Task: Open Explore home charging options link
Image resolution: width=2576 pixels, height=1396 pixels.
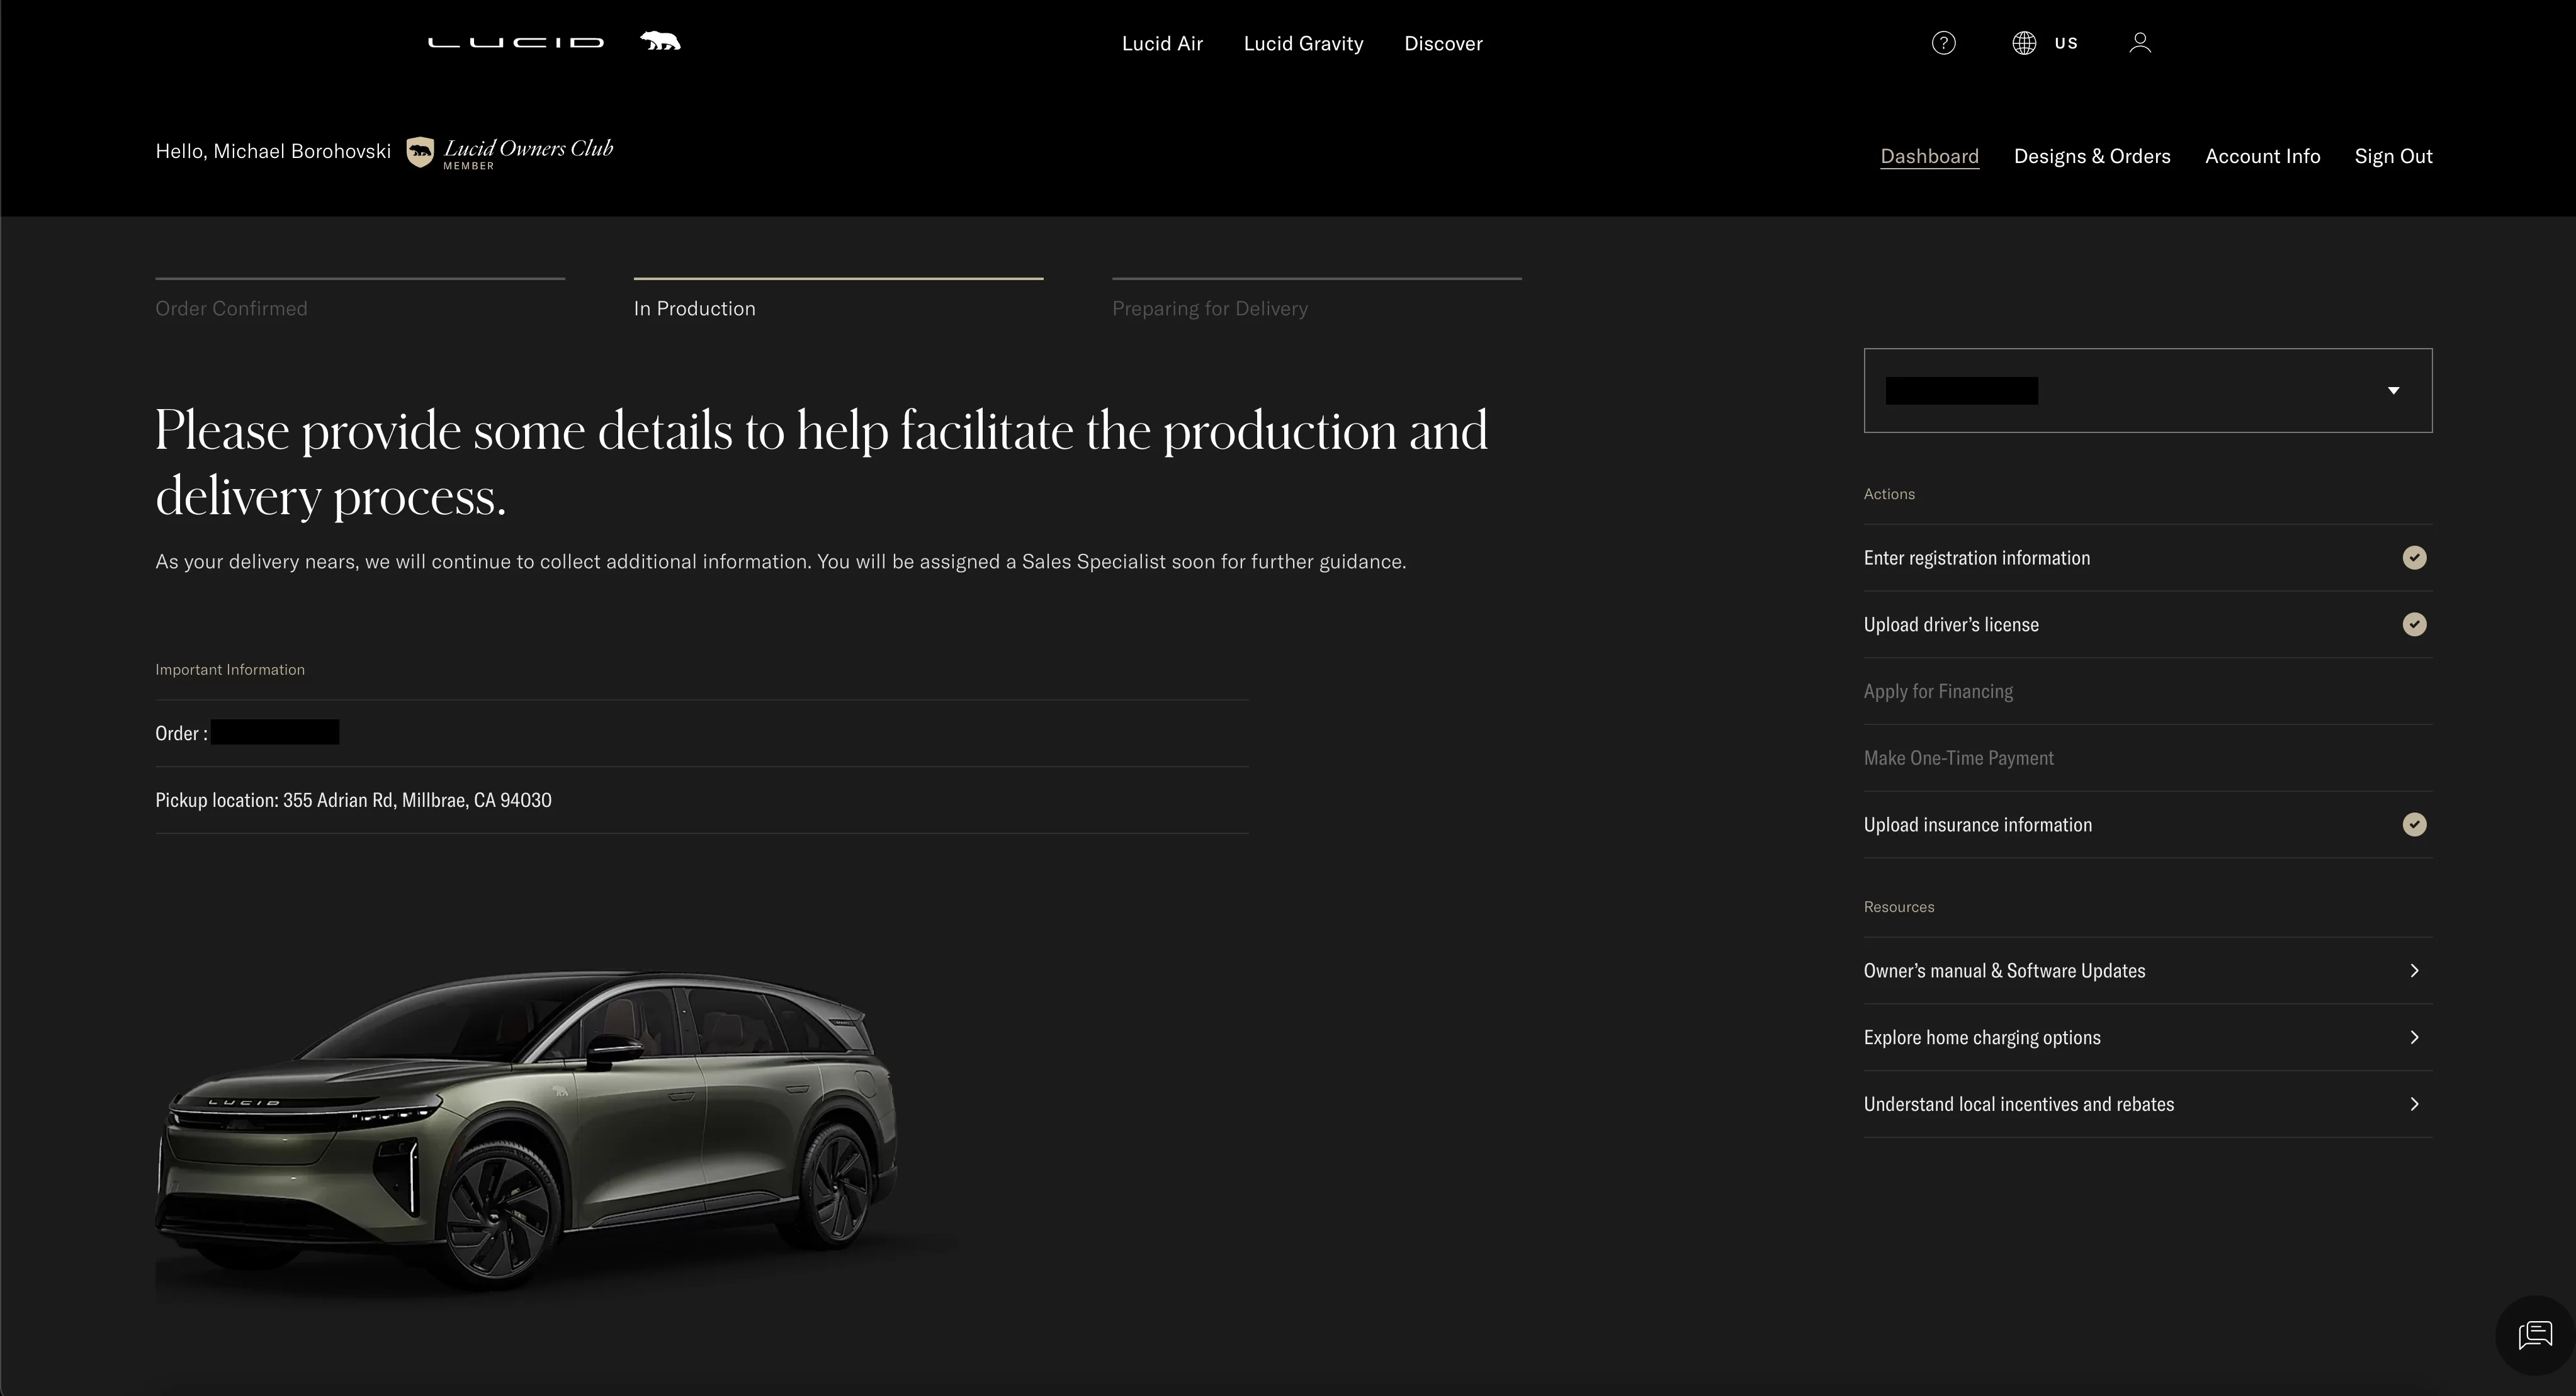Action: pos(2147,1038)
